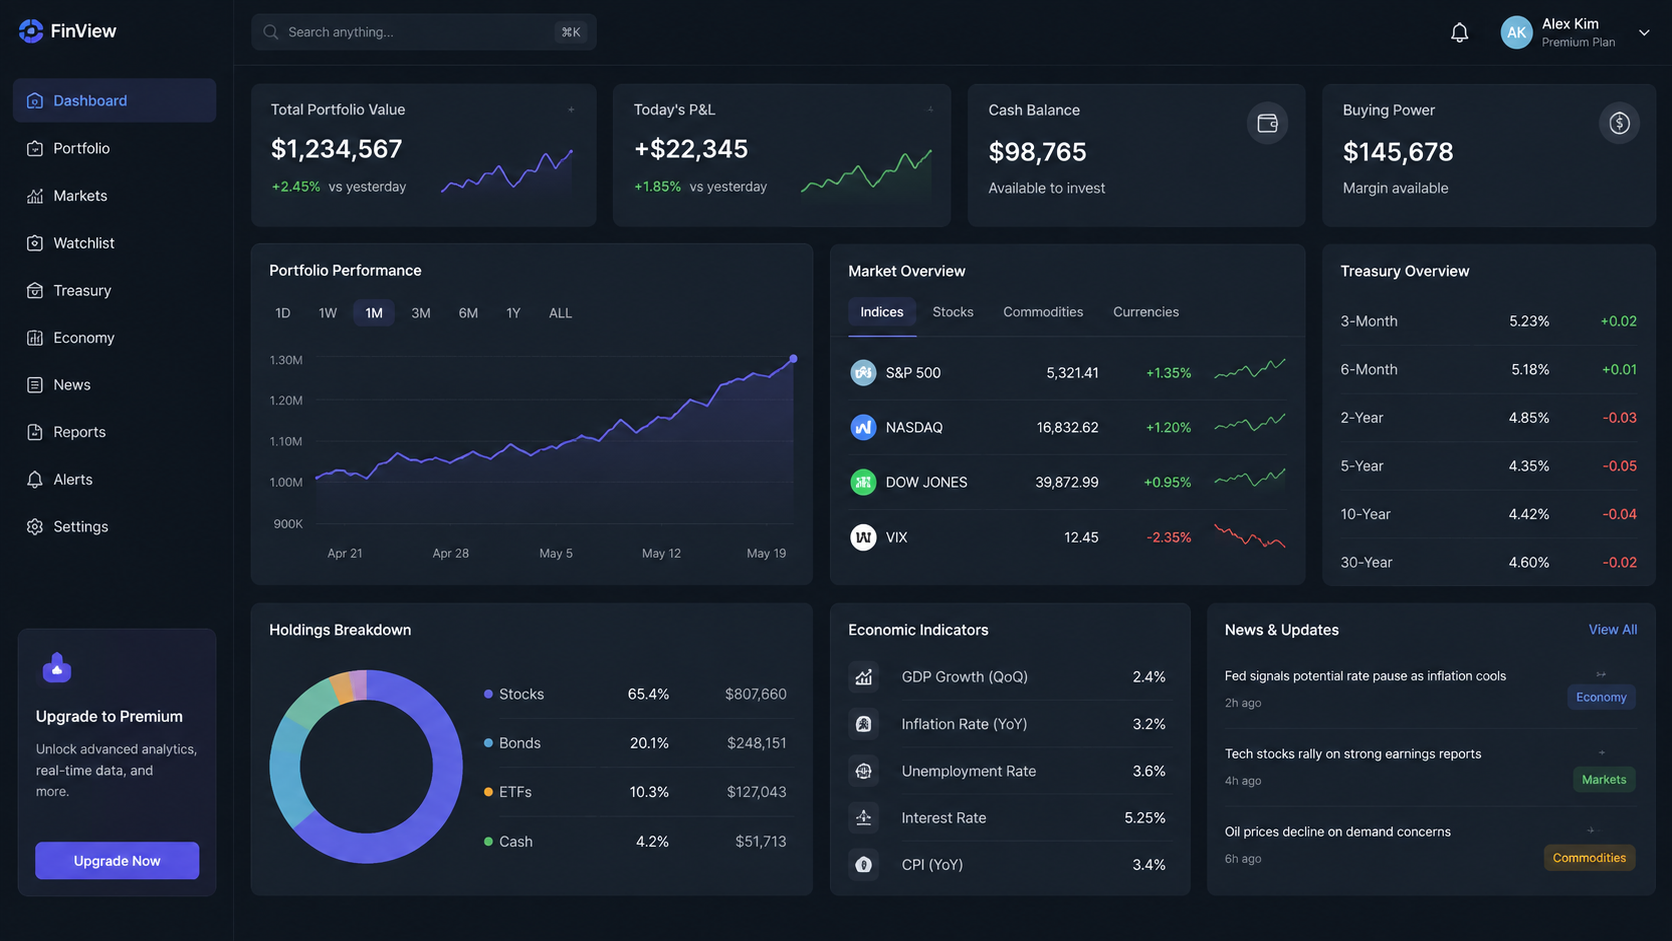
Task: Click the 10-Year treasury yield 4.42%
Action: point(1528,514)
